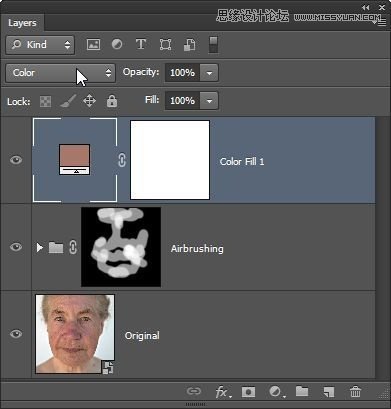Open the Opacity slider dropdown arrow

point(209,73)
